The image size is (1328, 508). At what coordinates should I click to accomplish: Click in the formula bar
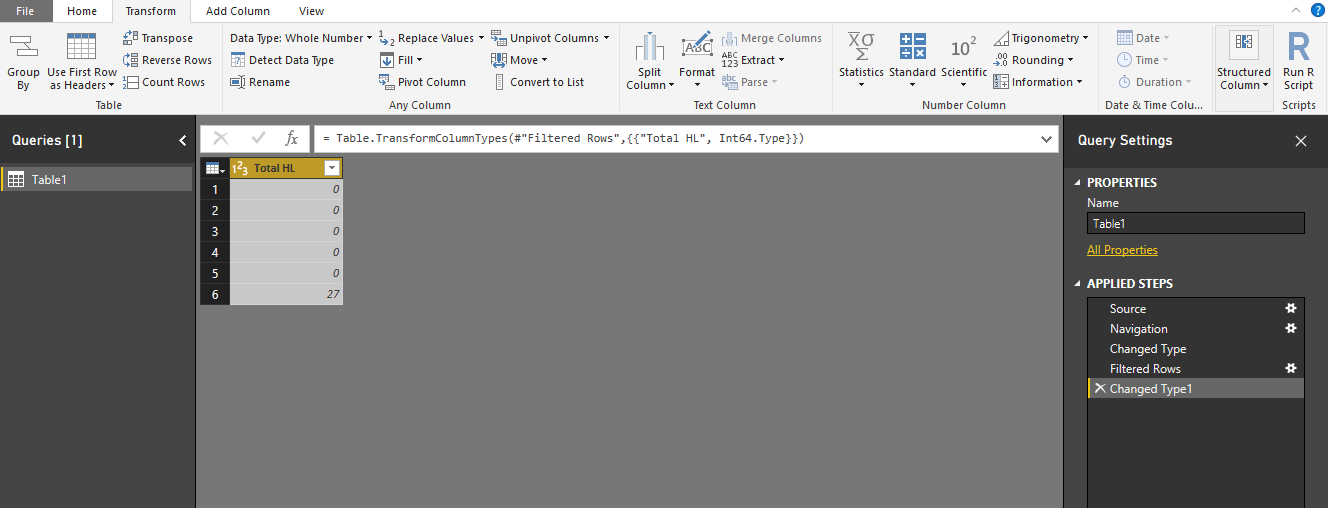click(x=675, y=138)
